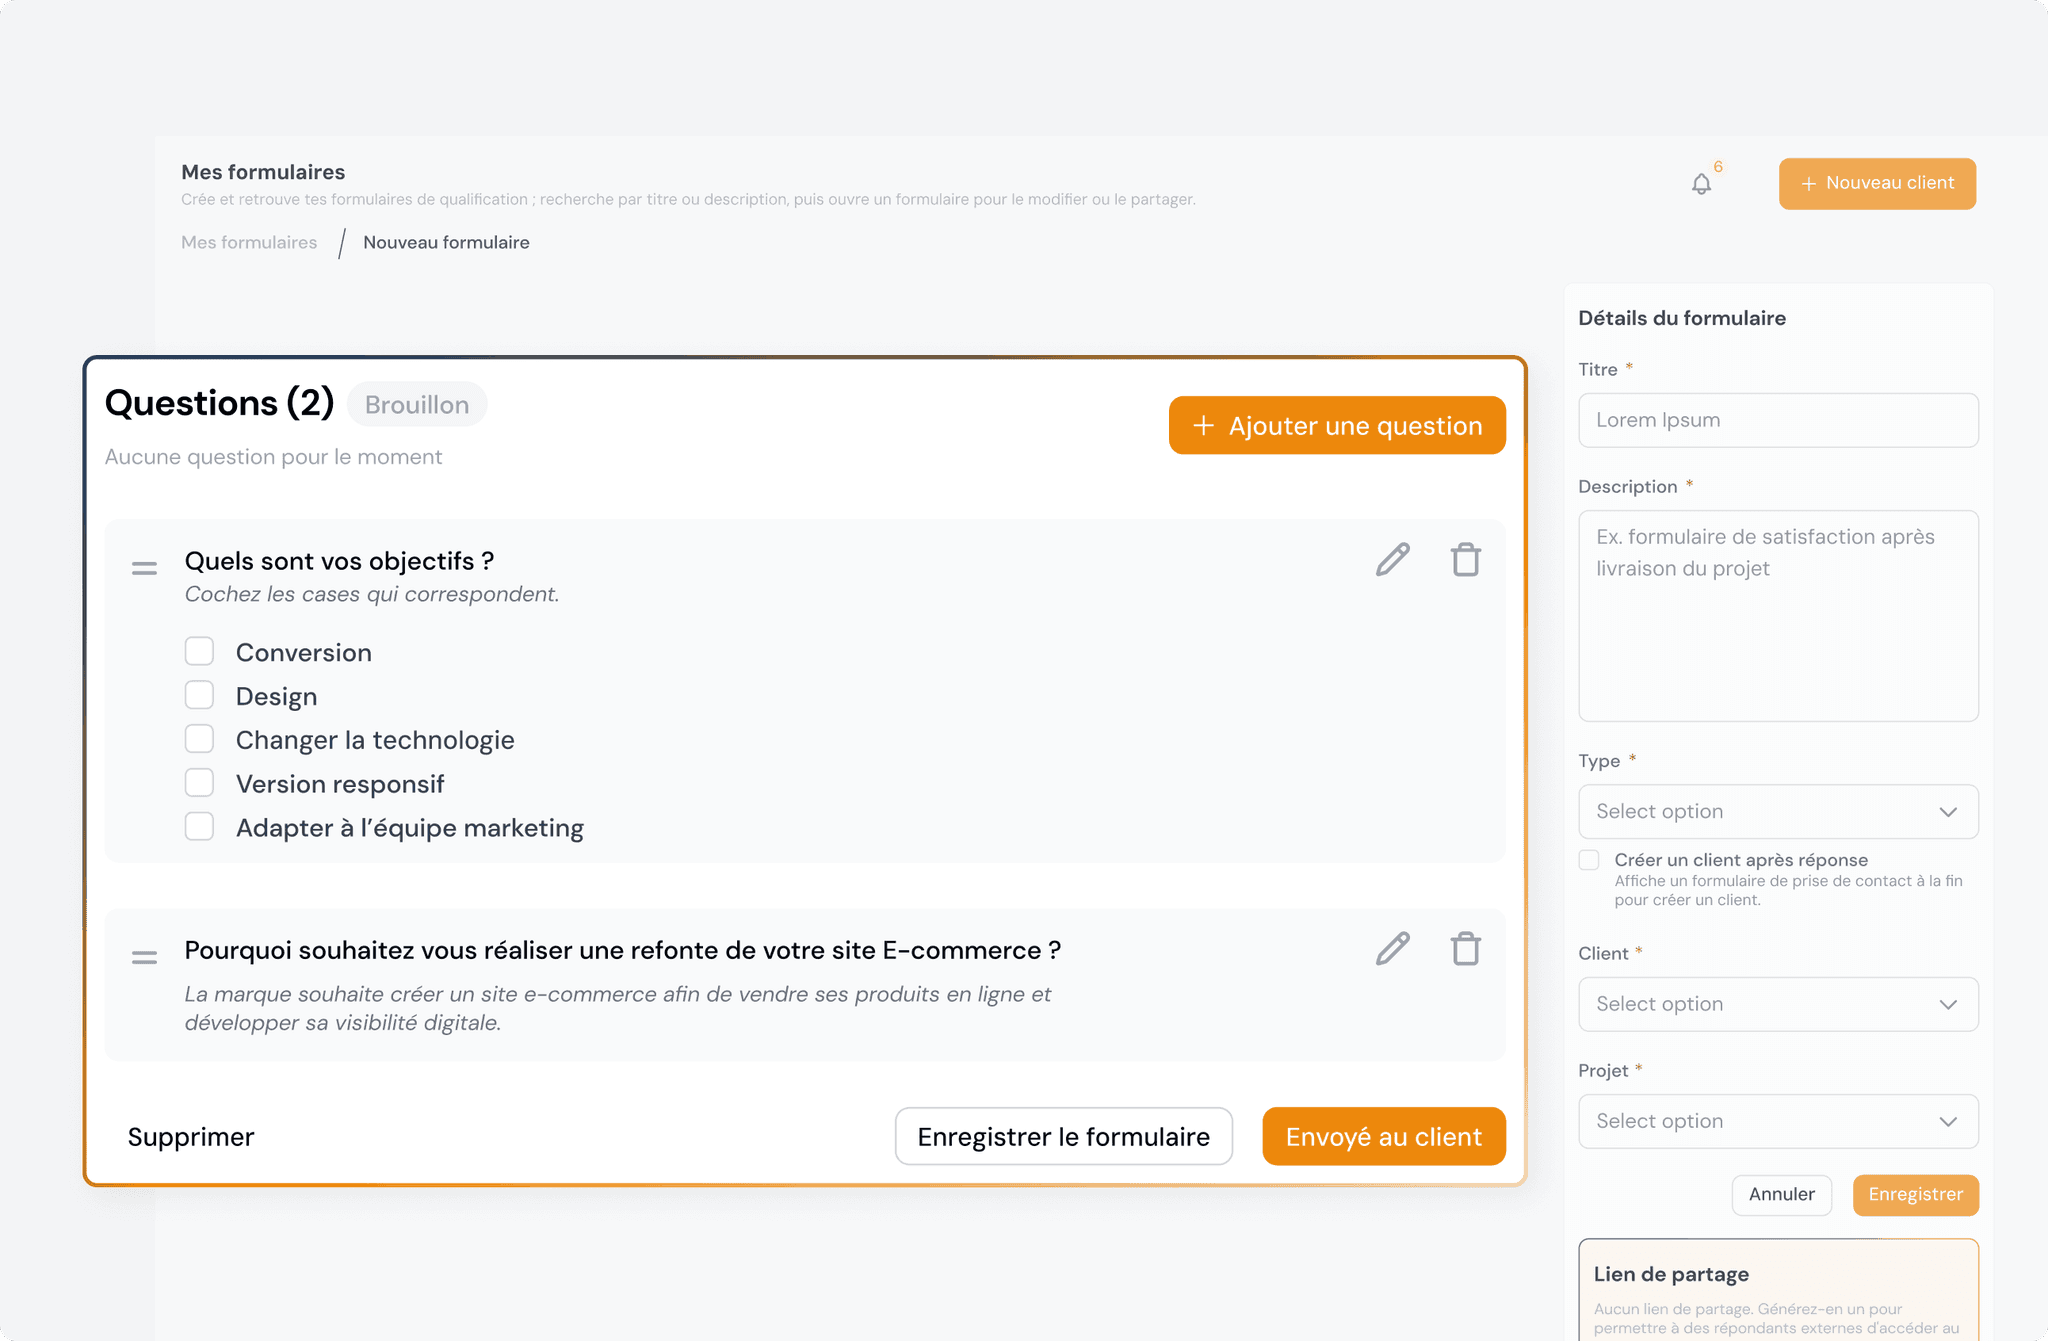Open the Type select dropdown

1778,811
